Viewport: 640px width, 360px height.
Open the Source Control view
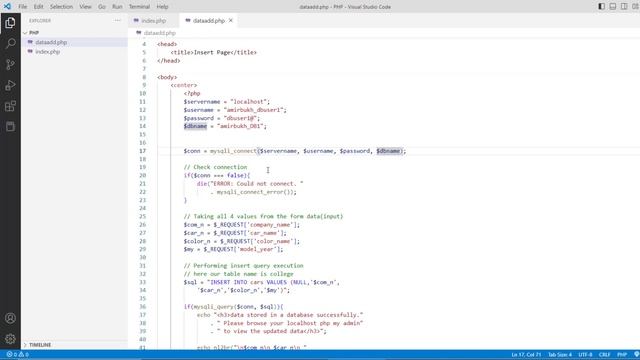point(10,64)
